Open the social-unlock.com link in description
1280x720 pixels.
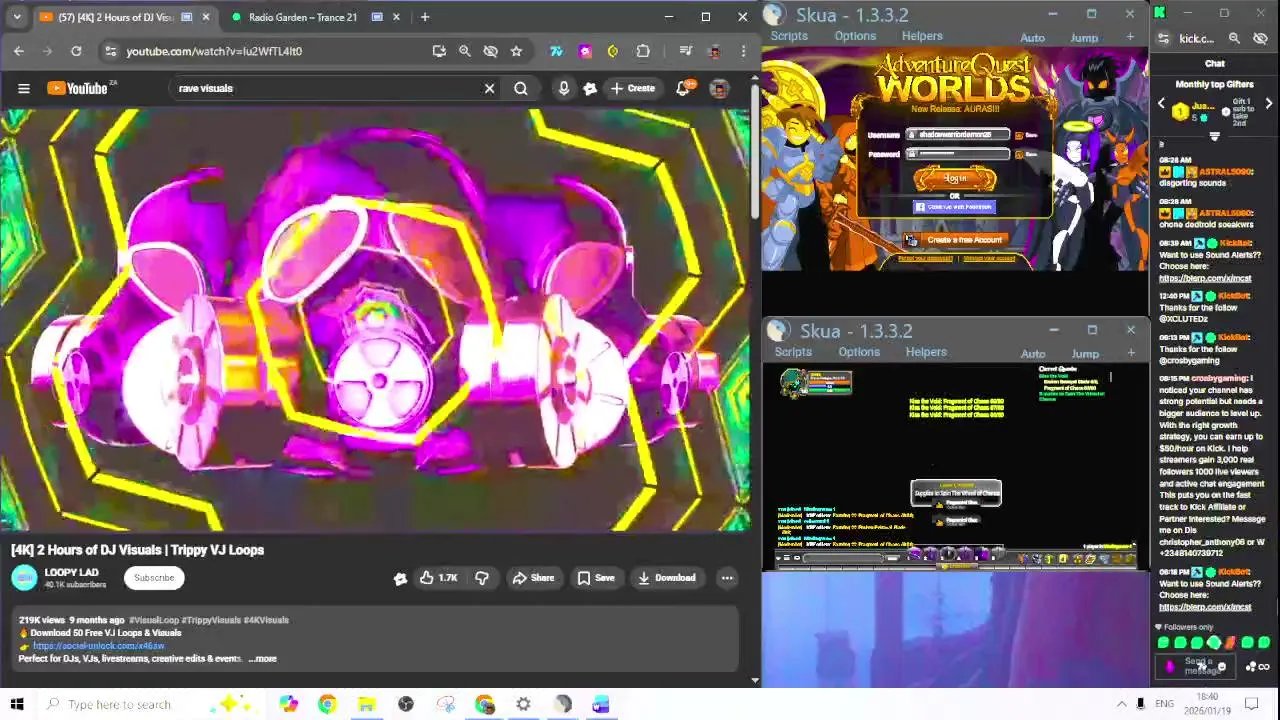click(x=98, y=646)
